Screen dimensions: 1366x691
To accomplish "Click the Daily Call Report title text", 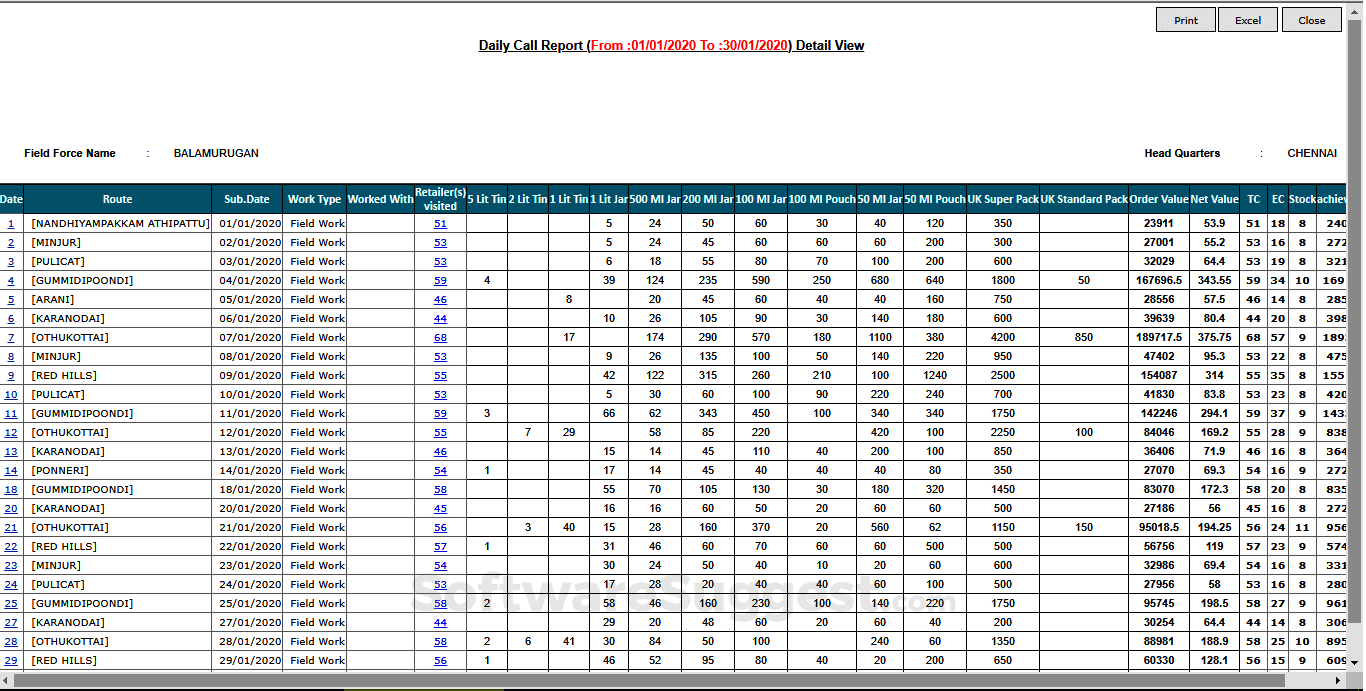I will [x=672, y=45].
